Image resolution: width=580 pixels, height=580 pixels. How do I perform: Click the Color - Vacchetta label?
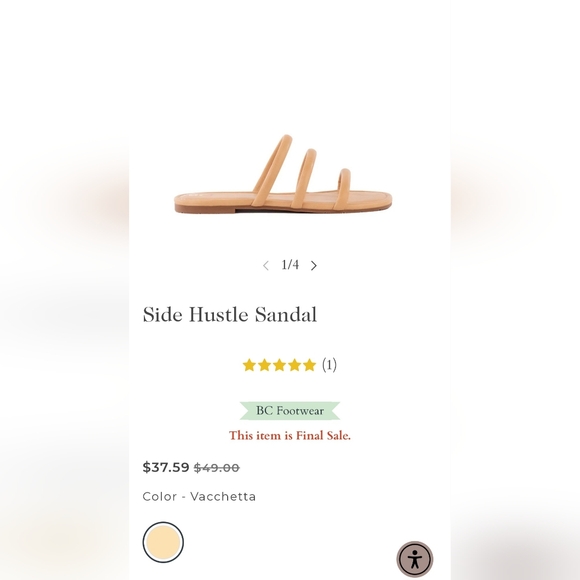(x=199, y=496)
